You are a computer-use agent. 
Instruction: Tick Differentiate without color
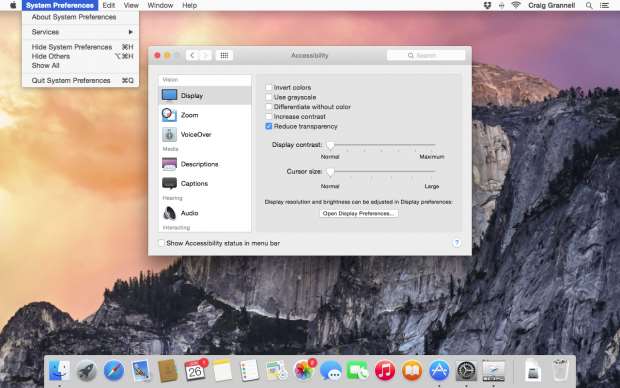click(x=269, y=107)
